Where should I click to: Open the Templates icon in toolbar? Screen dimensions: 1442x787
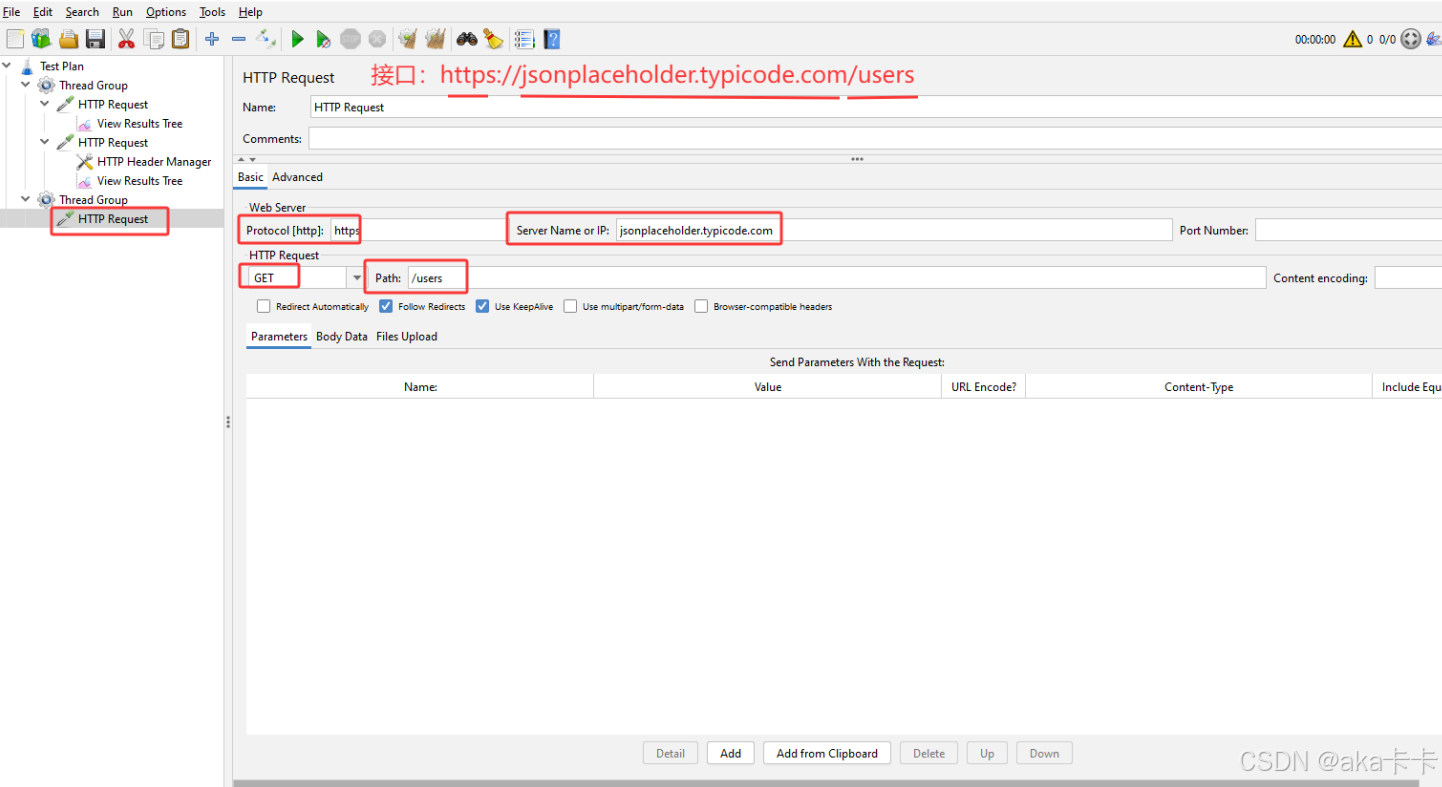[x=41, y=39]
